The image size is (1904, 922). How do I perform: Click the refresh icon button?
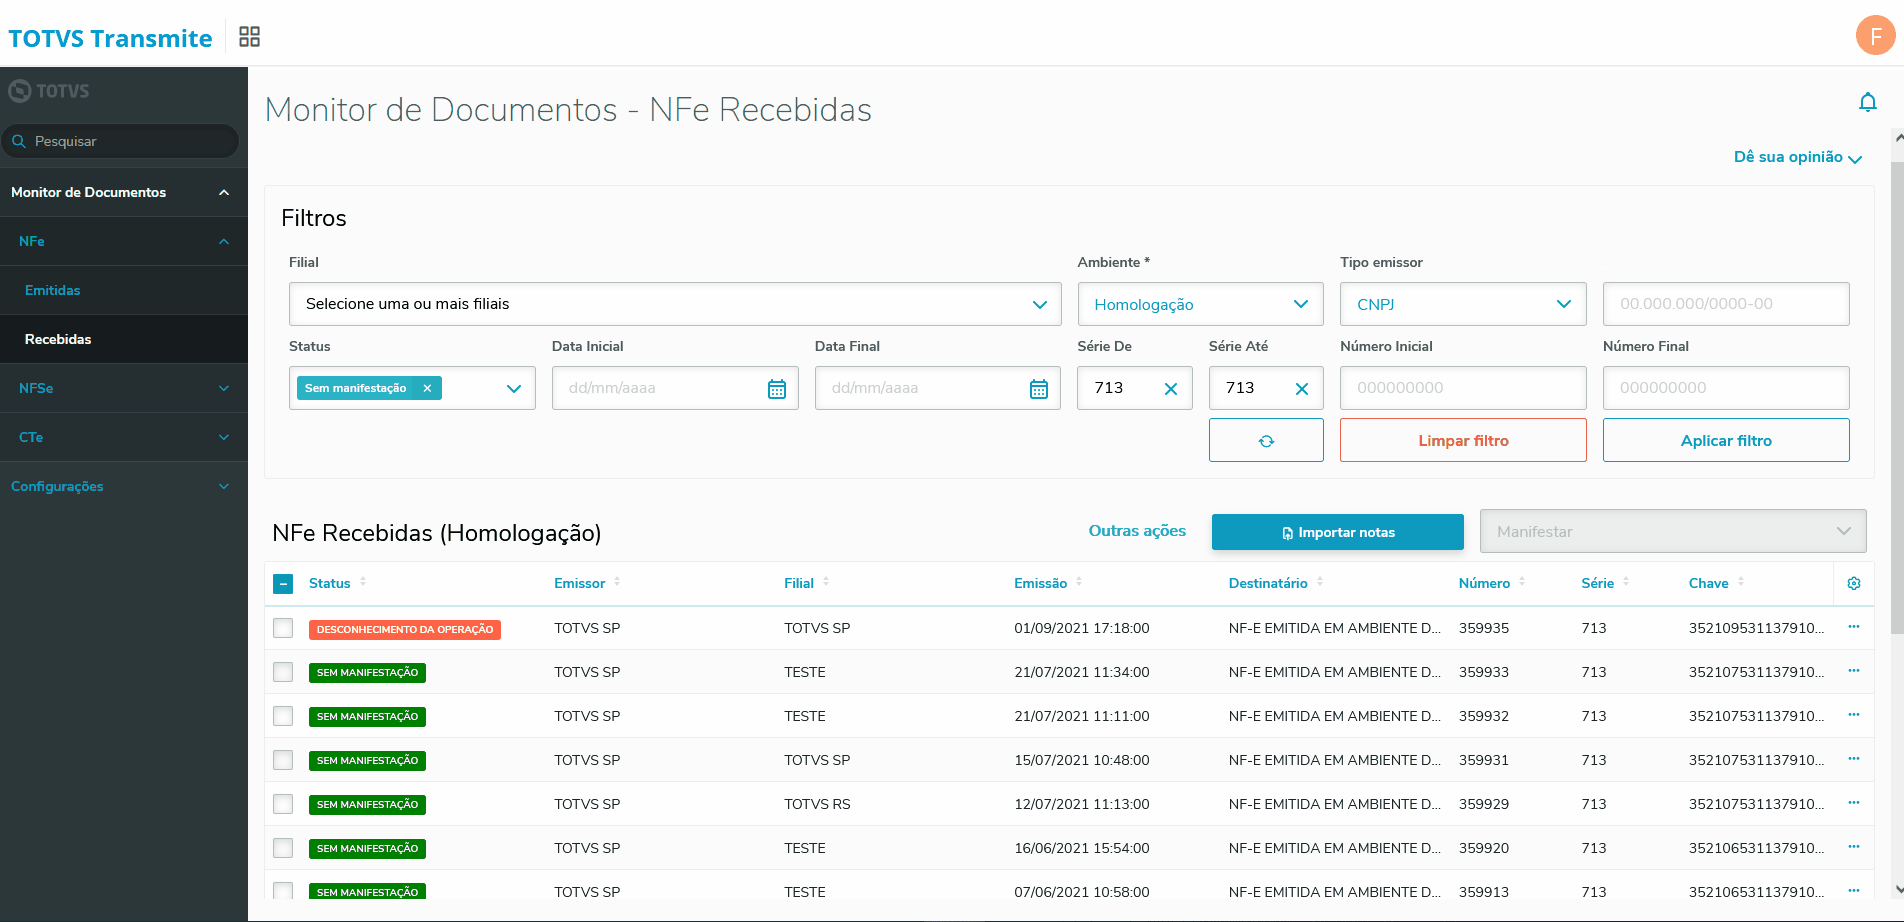(1266, 440)
